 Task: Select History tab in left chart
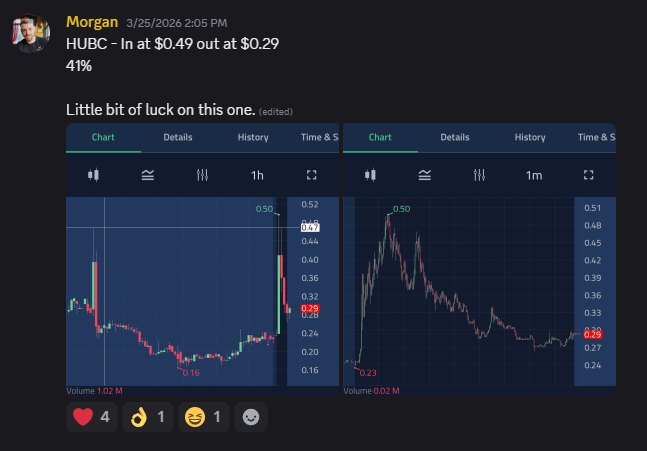[x=253, y=137]
